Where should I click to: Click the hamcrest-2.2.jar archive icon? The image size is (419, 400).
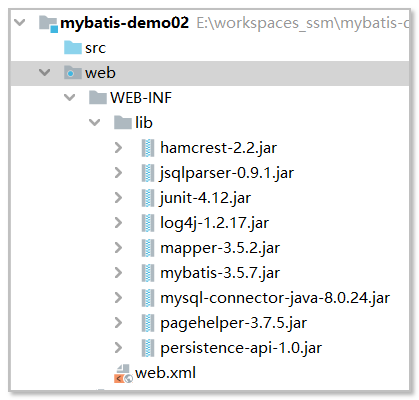pyautogui.click(x=148, y=148)
